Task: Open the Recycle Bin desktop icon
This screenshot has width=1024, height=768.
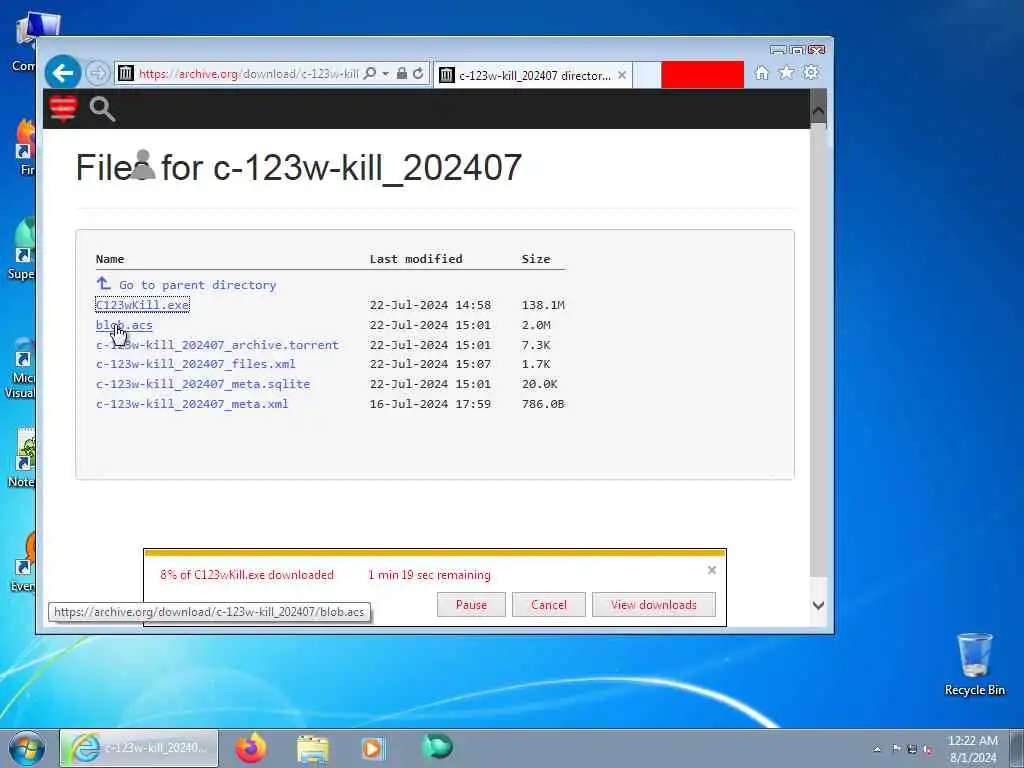Action: click(974, 664)
